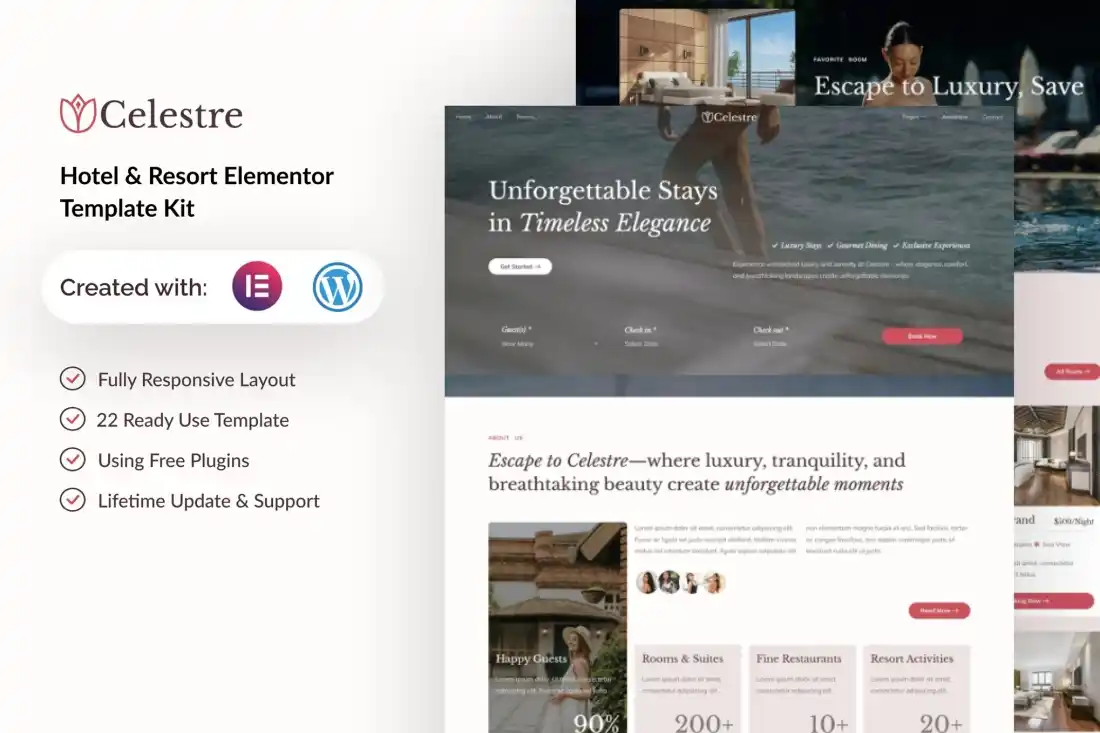Select the Happy Guests image card
This screenshot has height=733, width=1100.
557,627
